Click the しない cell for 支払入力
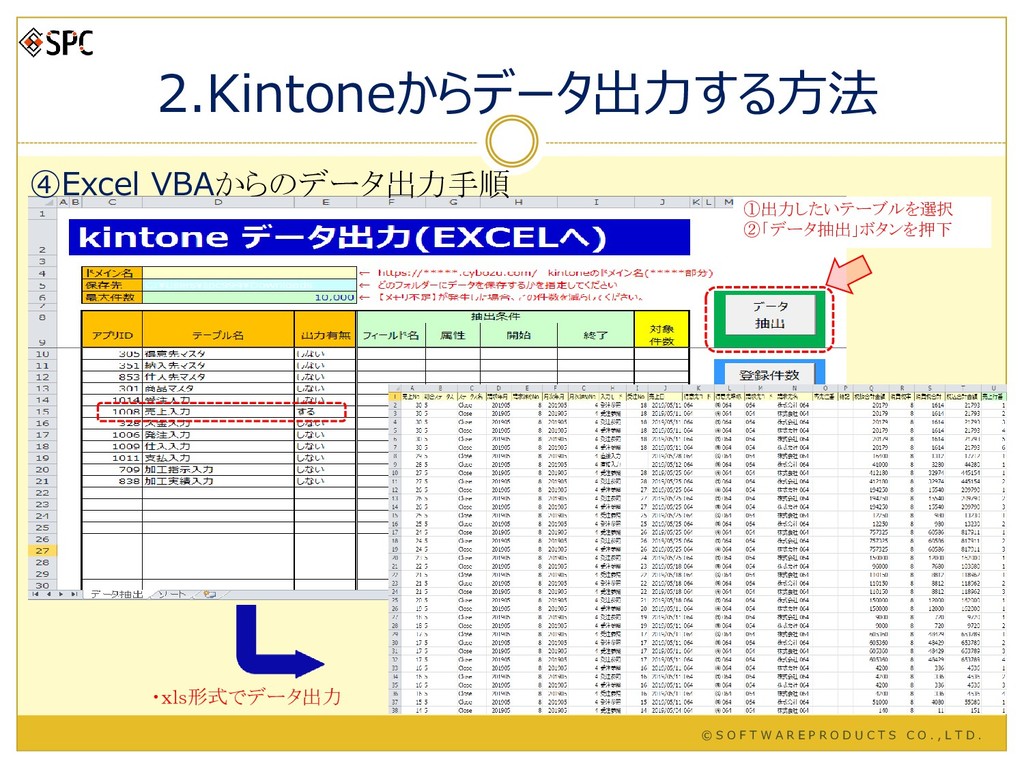Screen dimensions: 1024x768 (325, 458)
